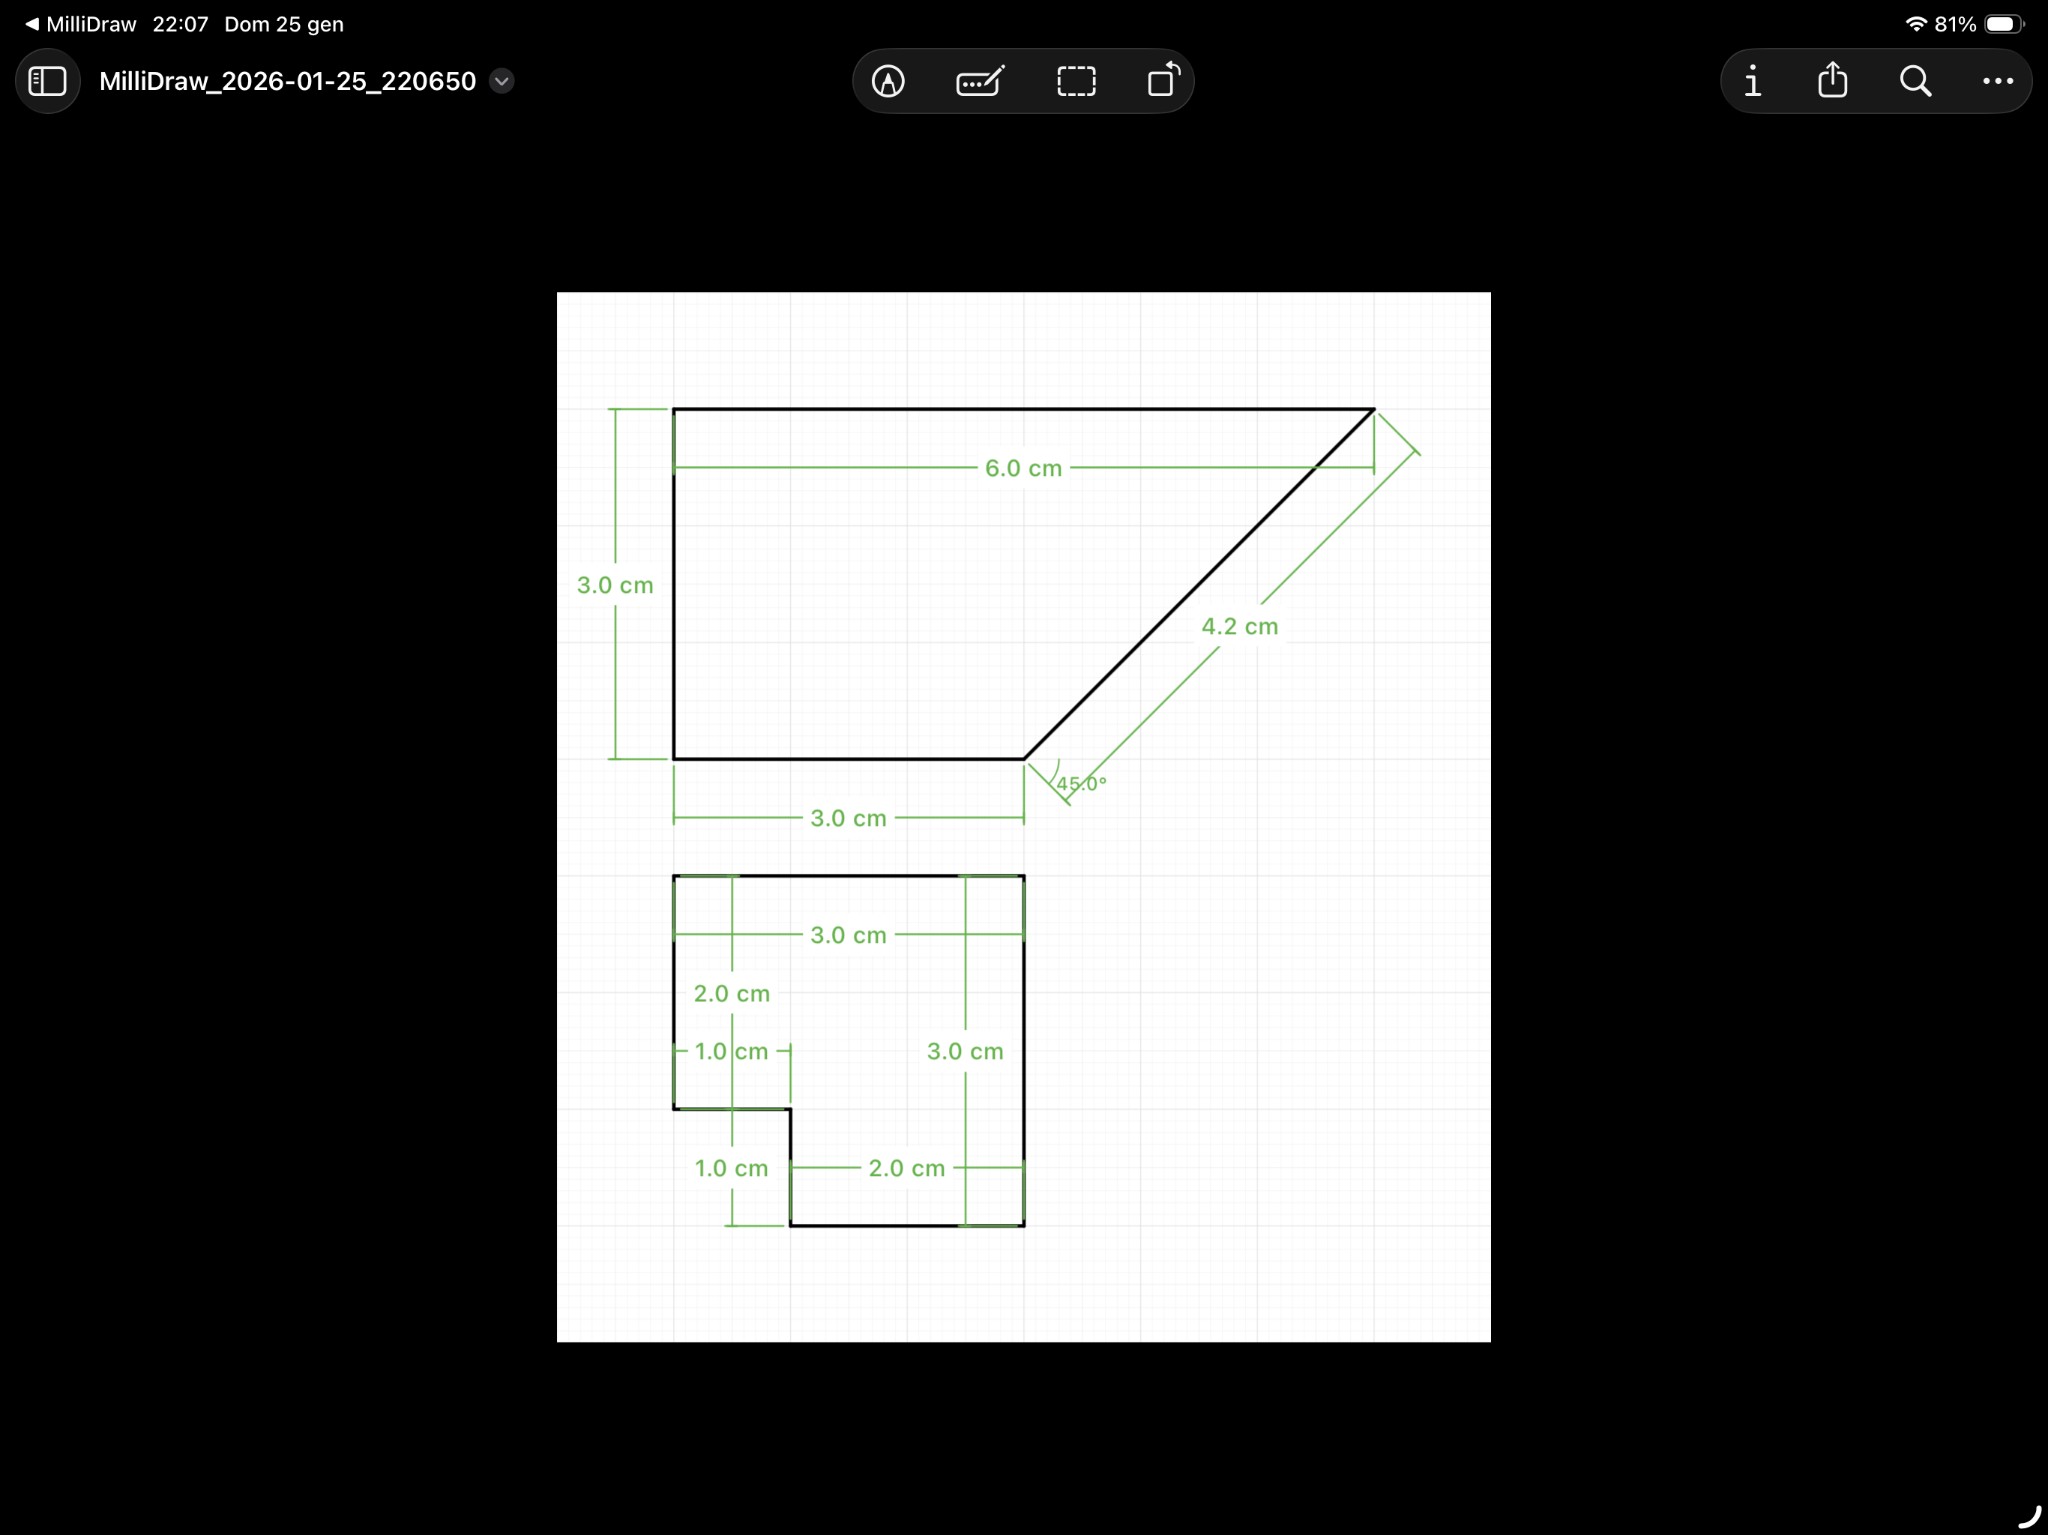The width and height of the screenshot is (2048, 1535).
Task: Start a search with the magnifier icon
Action: [x=1913, y=81]
